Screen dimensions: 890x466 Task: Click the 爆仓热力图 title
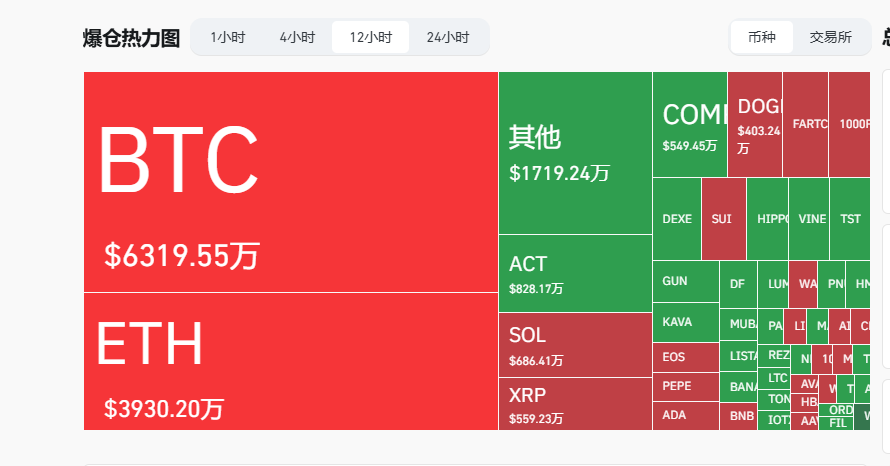pyautogui.click(x=131, y=38)
